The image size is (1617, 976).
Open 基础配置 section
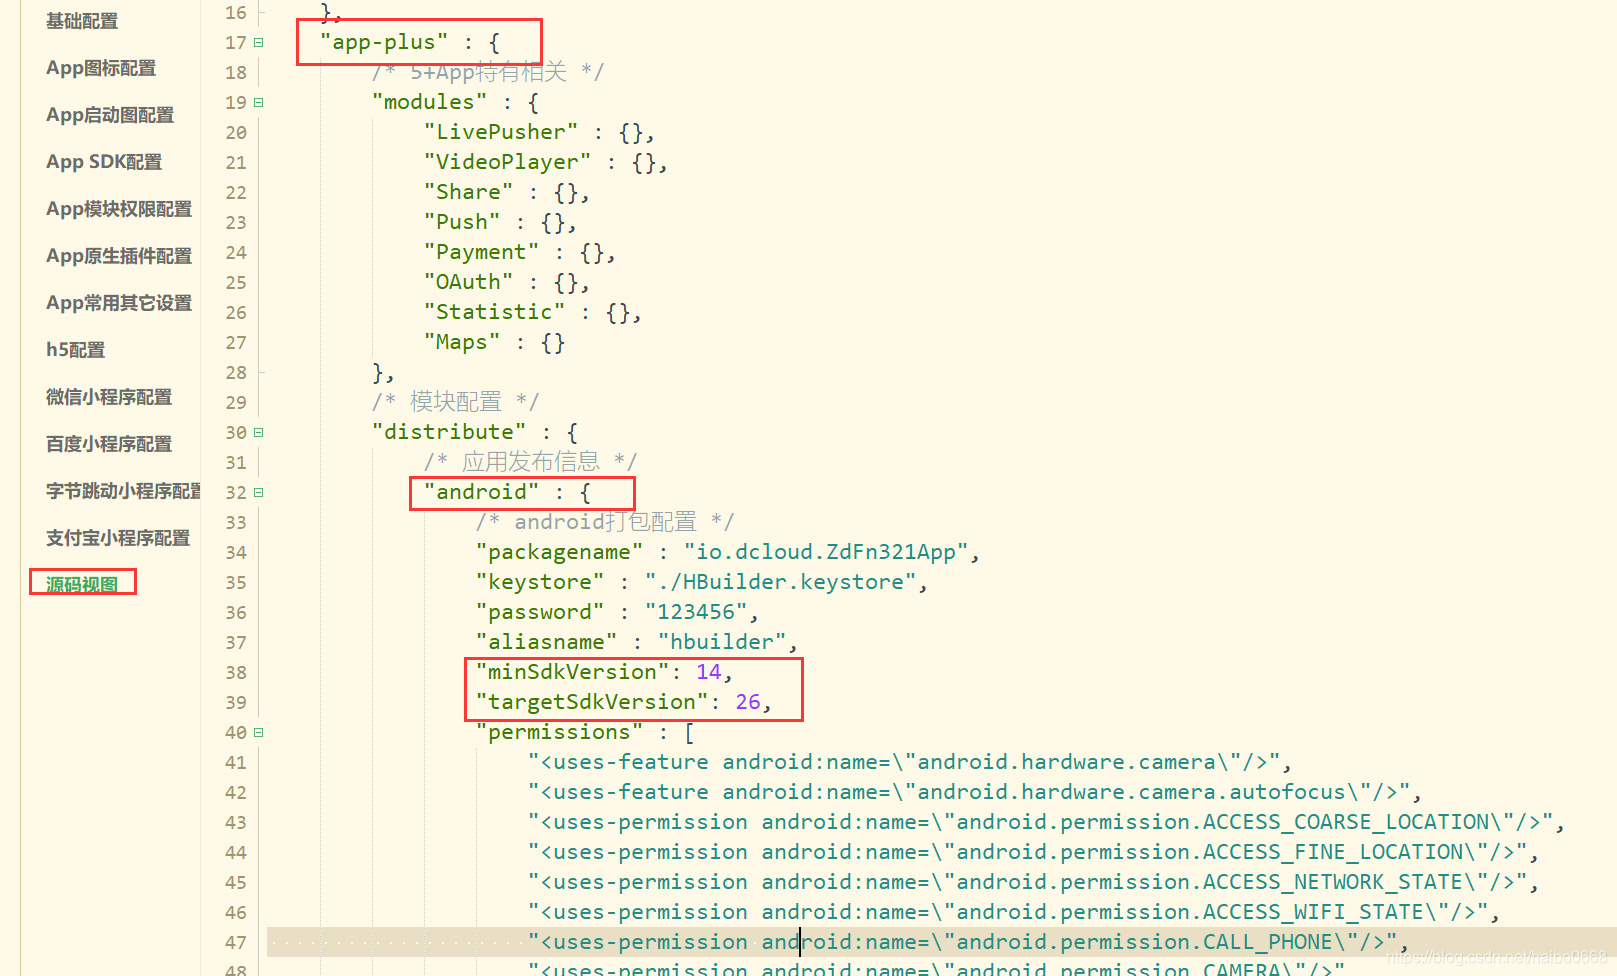tap(82, 21)
